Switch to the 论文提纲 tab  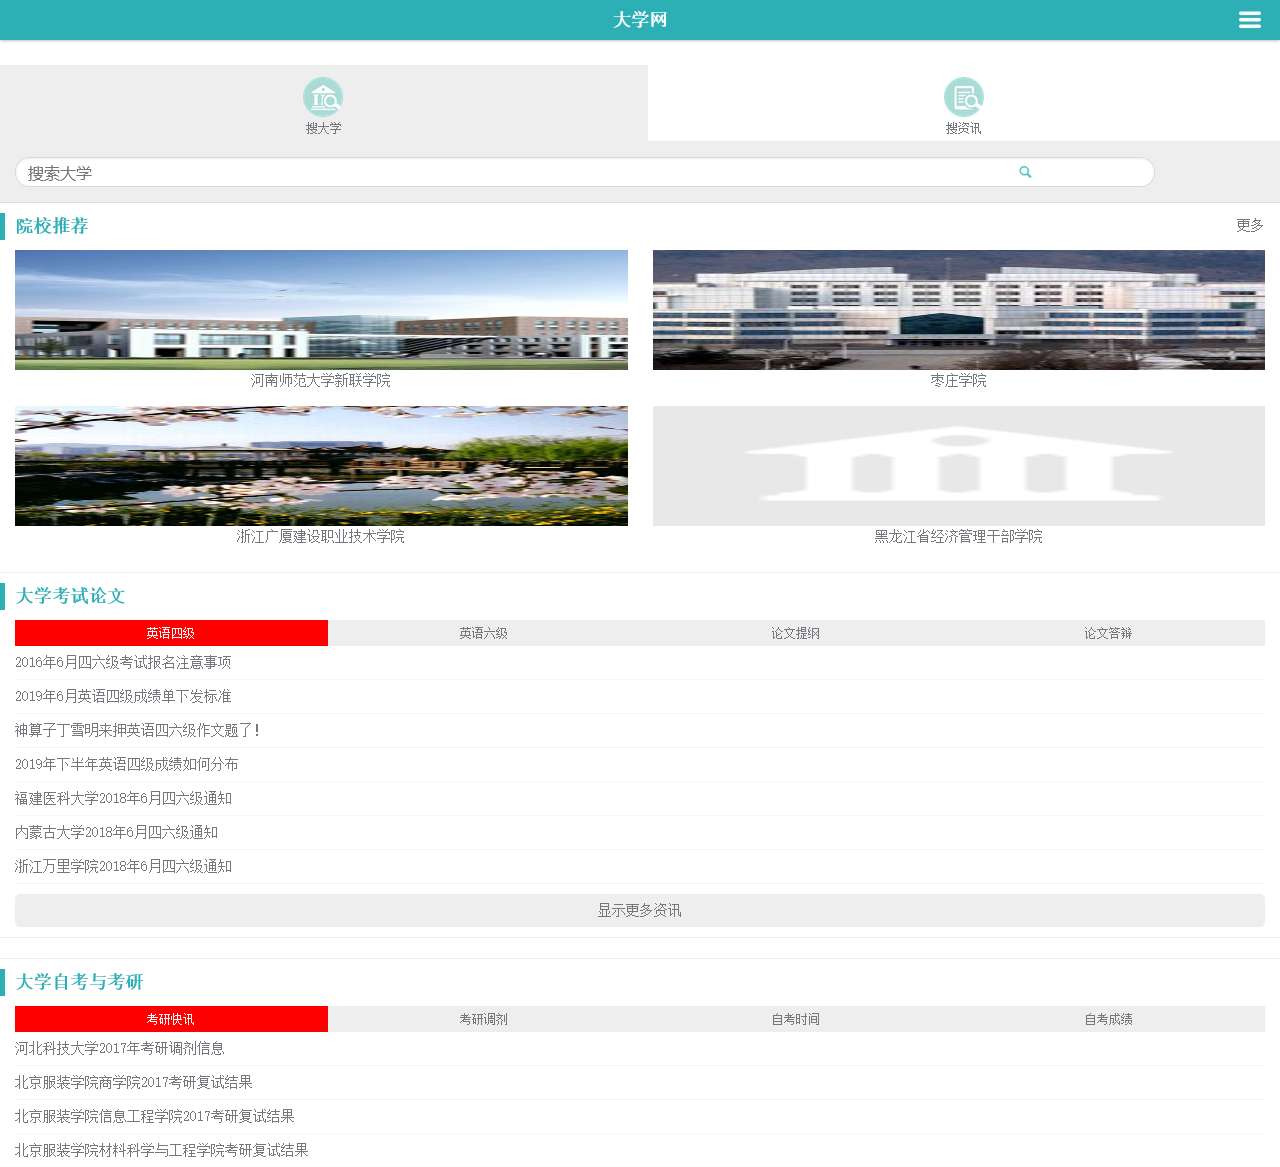(796, 633)
